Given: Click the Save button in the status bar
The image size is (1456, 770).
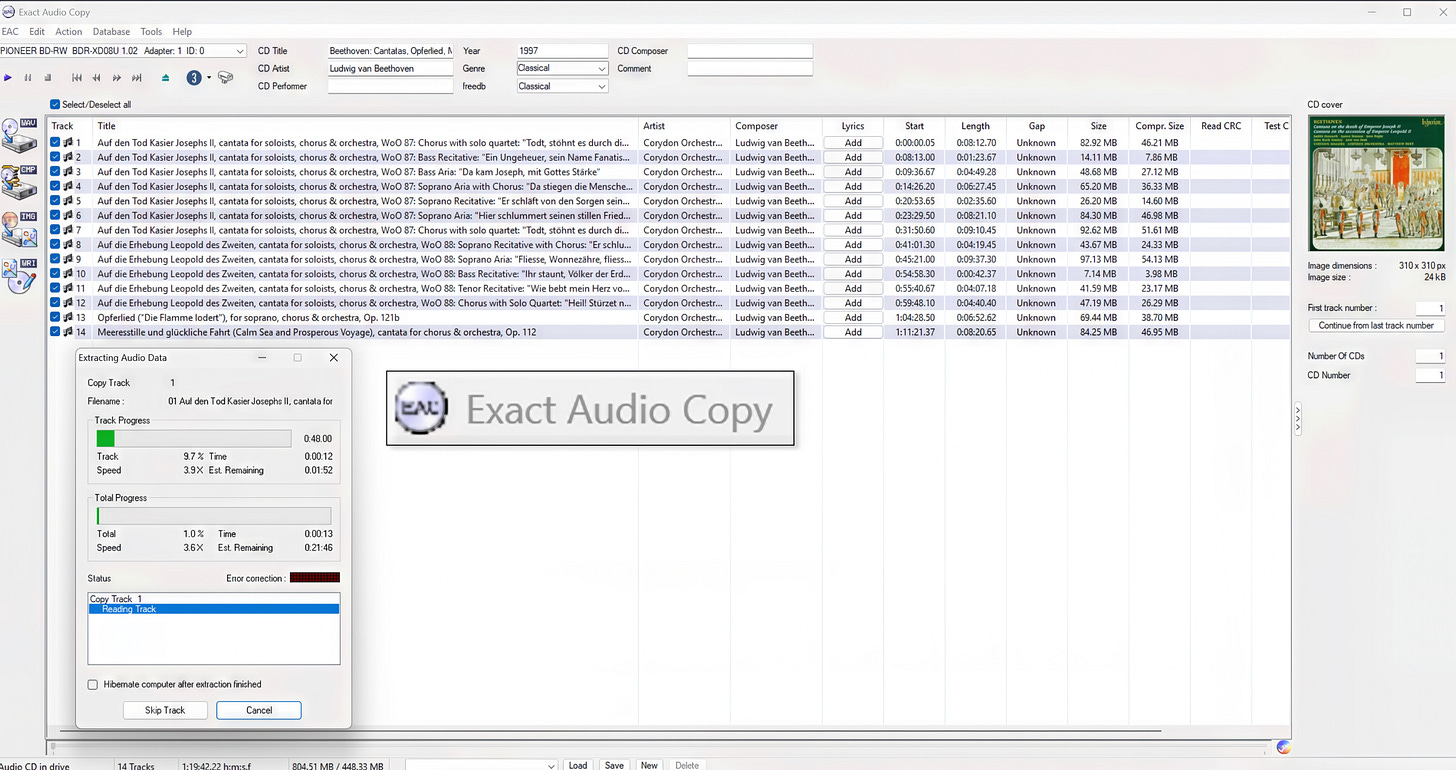Looking at the screenshot, I should [614, 765].
